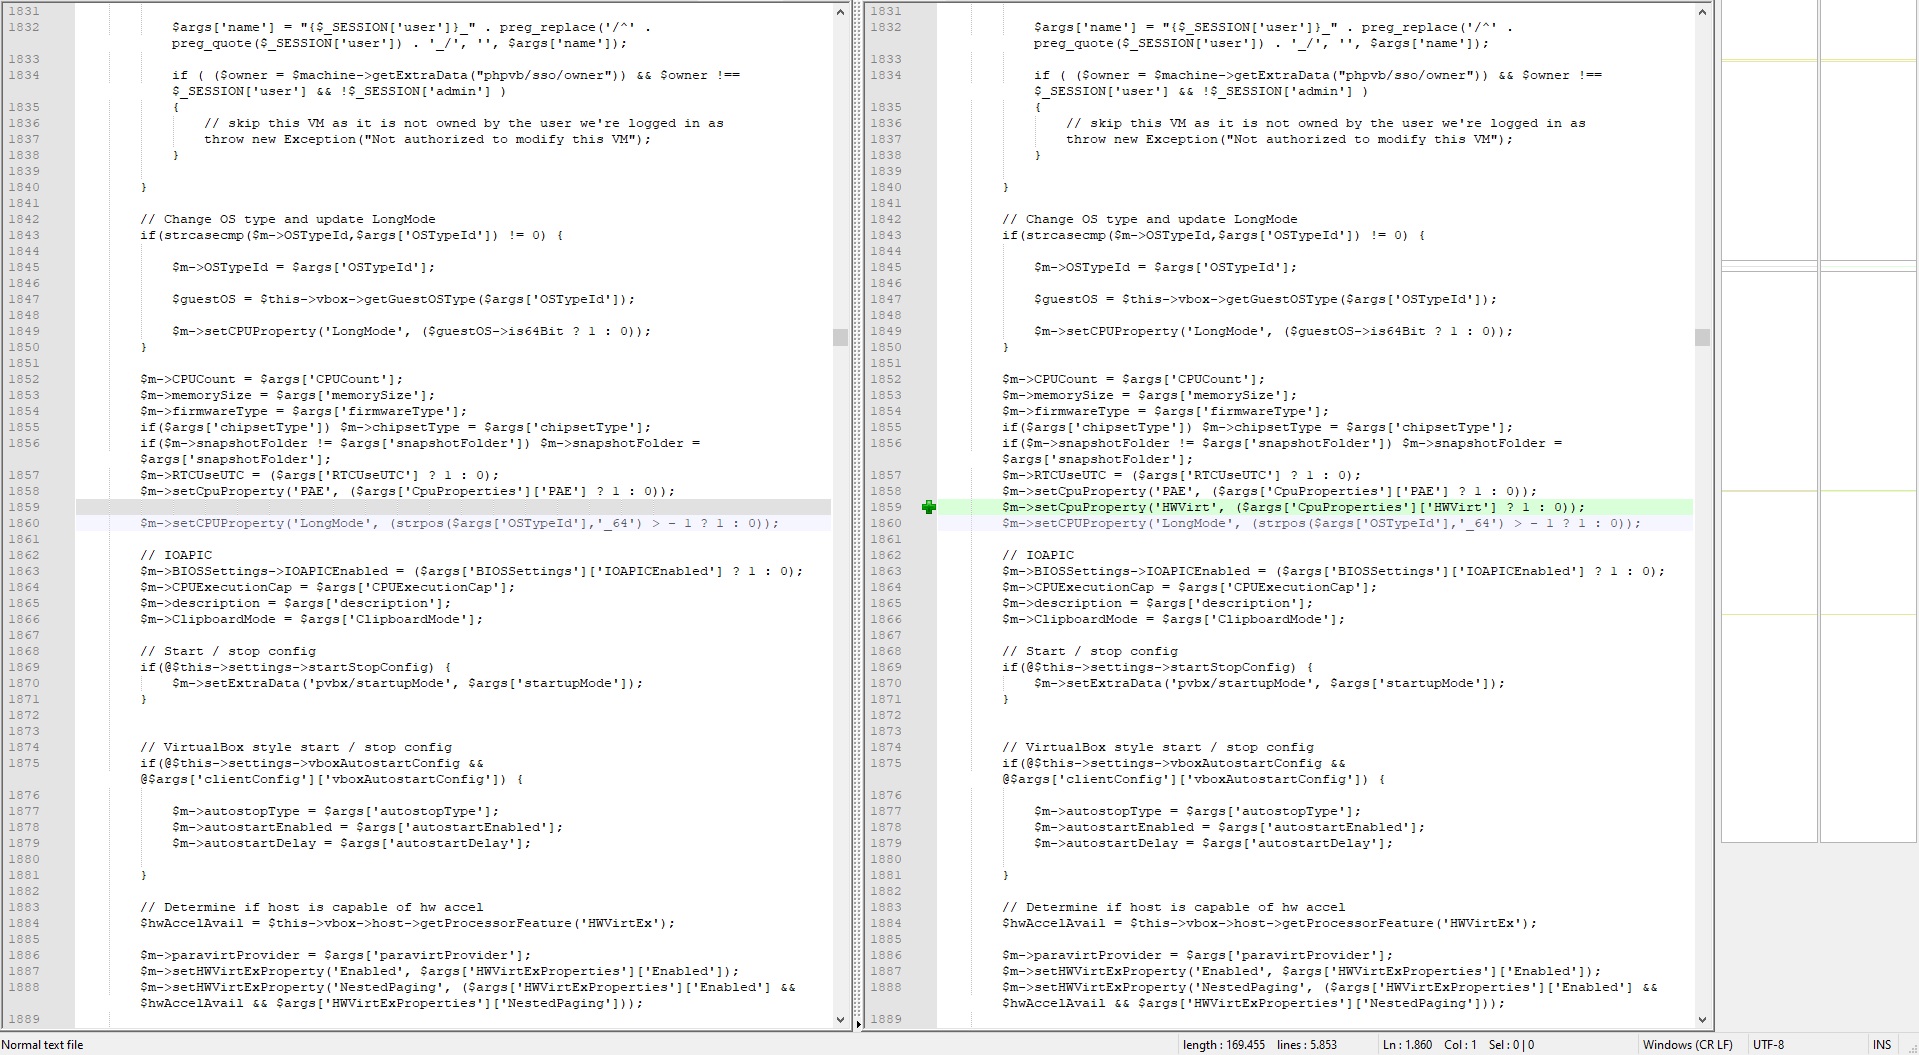1919x1055 pixels.
Task: Click '// Determine if host is capable of hw accel' in the right pane
Action: coord(1174,907)
